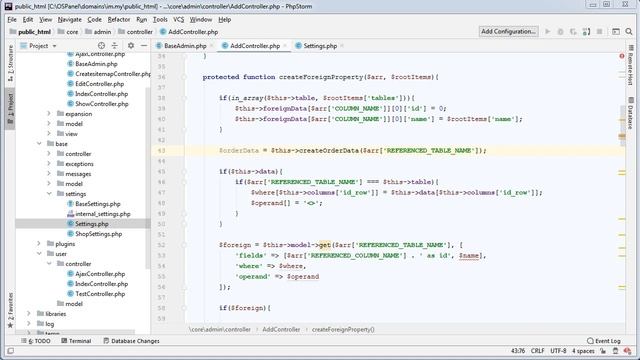This screenshot has width=640, height=360.
Task: Collapse the base folder
Action: click(x=39, y=144)
